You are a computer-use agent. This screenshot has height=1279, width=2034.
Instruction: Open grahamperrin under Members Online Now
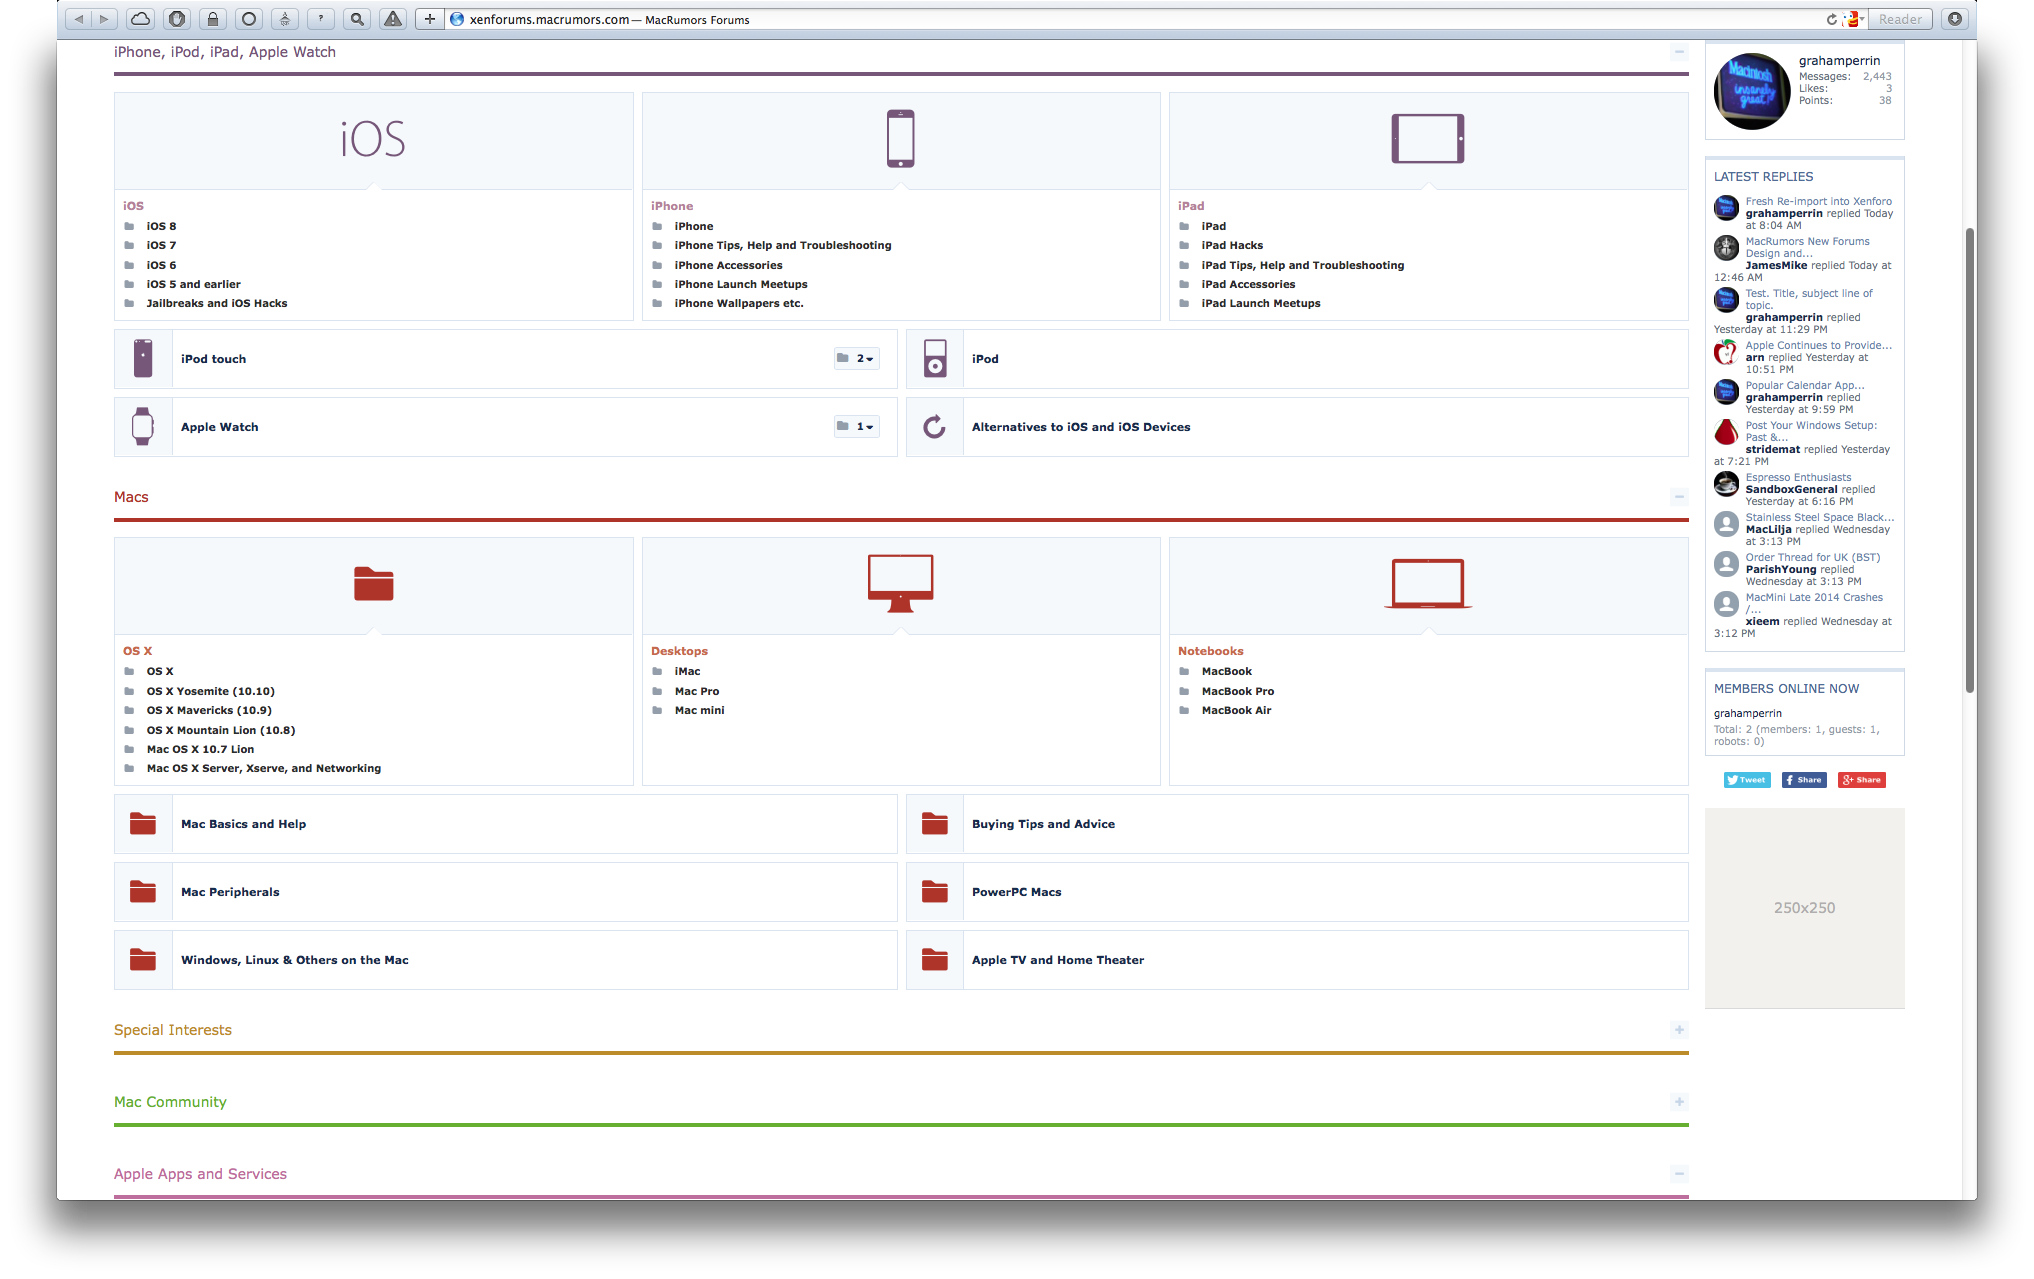pos(1747,713)
